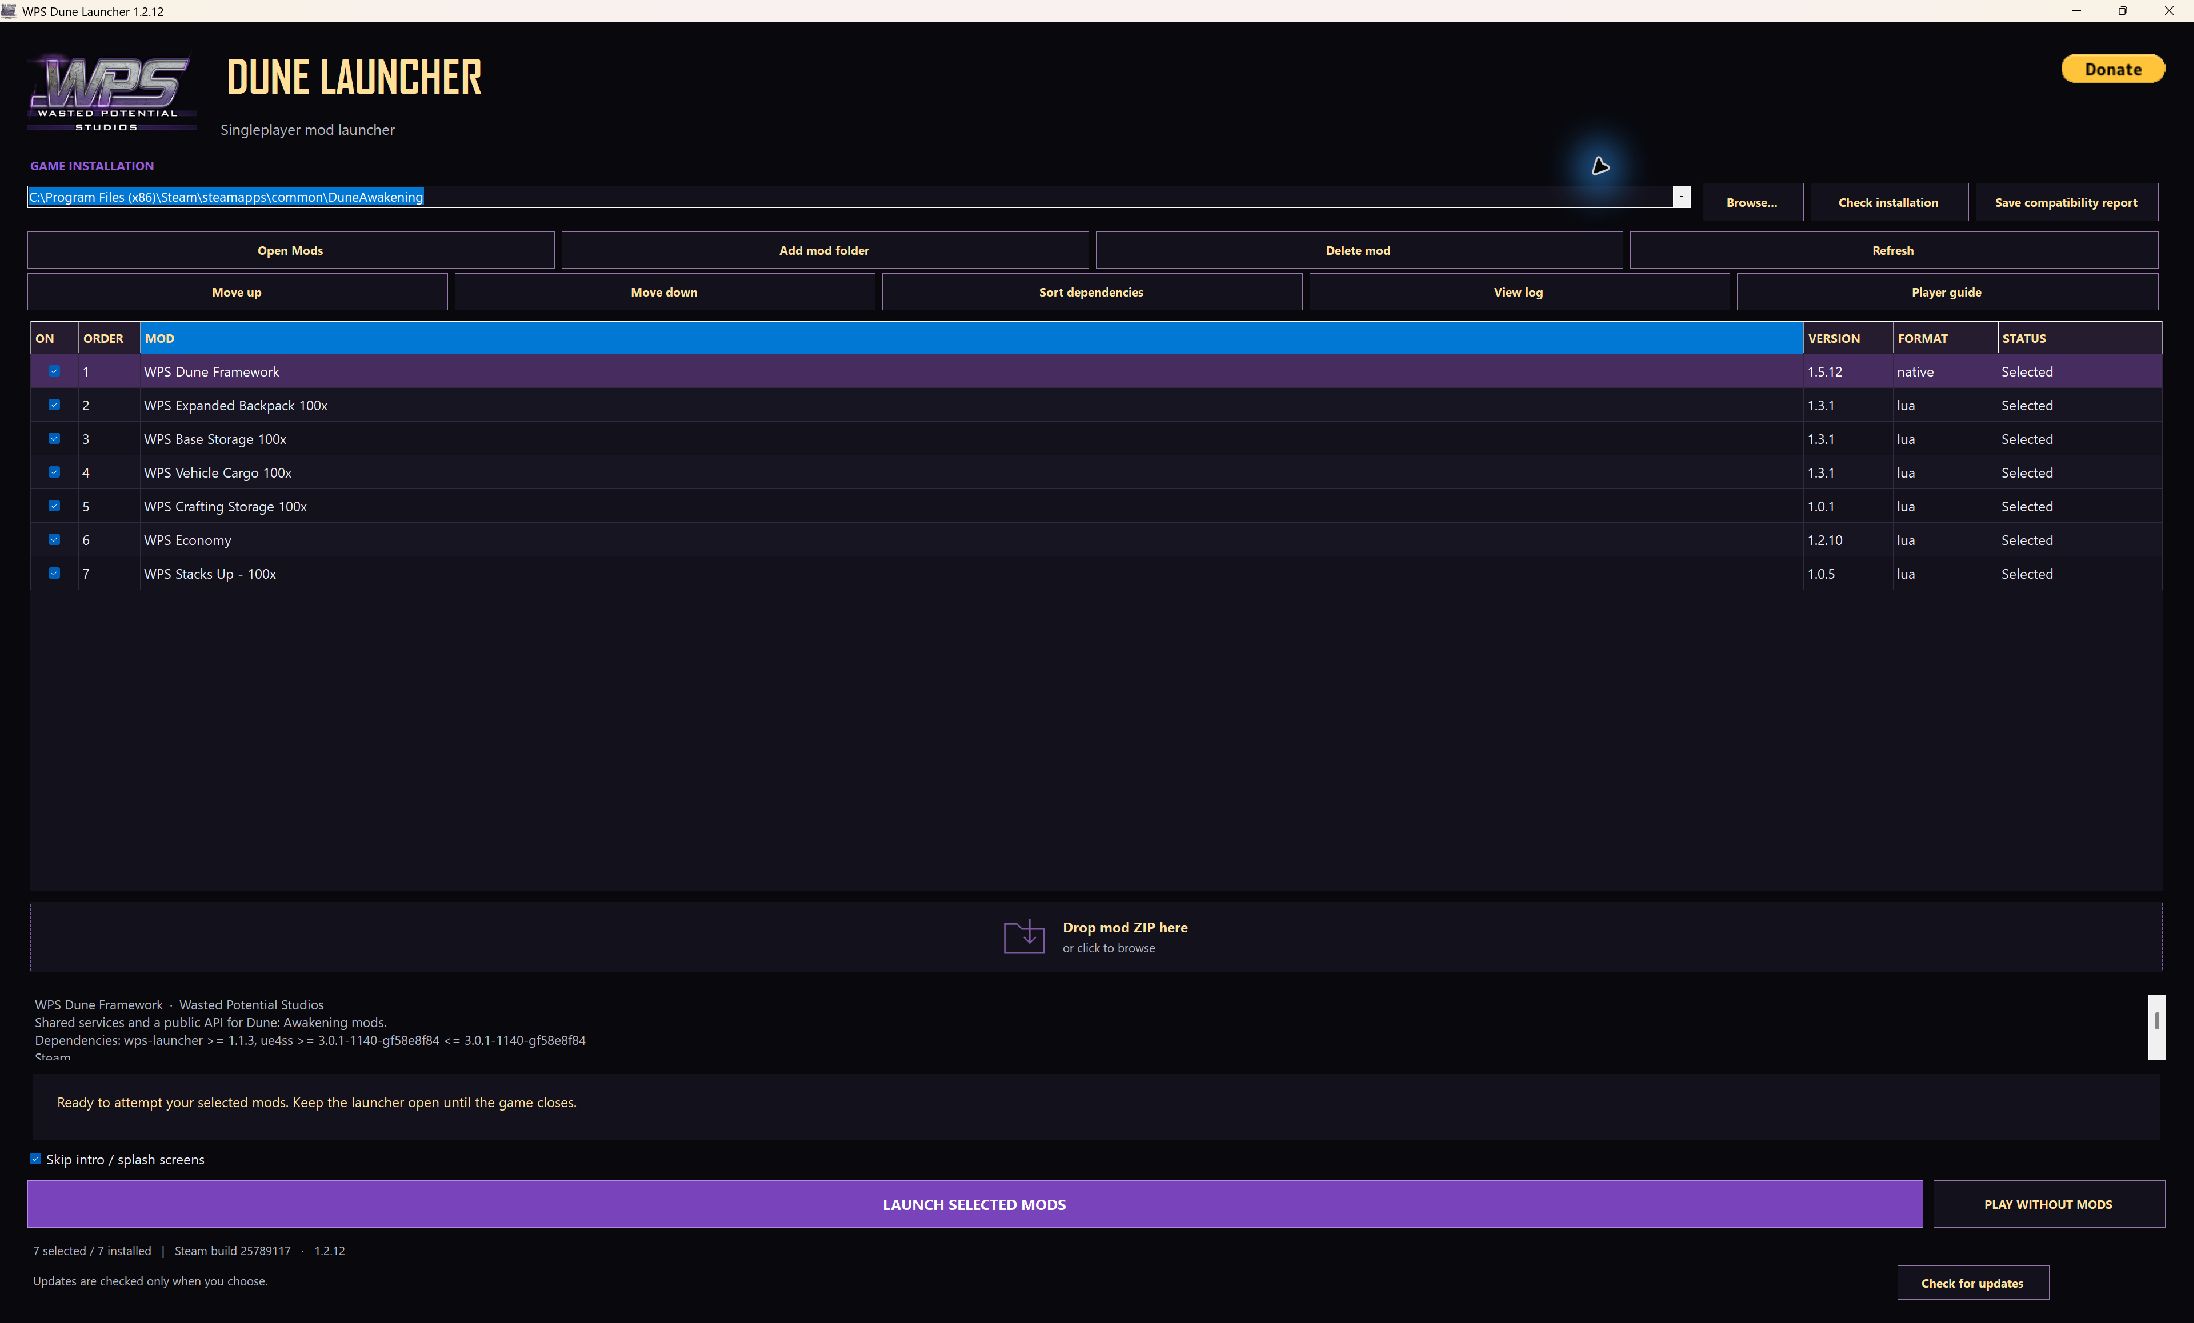Expand the game installation path dropdown
This screenshot has height=1323, width=2194.
pyautogui.click(x=1681, y=197)
